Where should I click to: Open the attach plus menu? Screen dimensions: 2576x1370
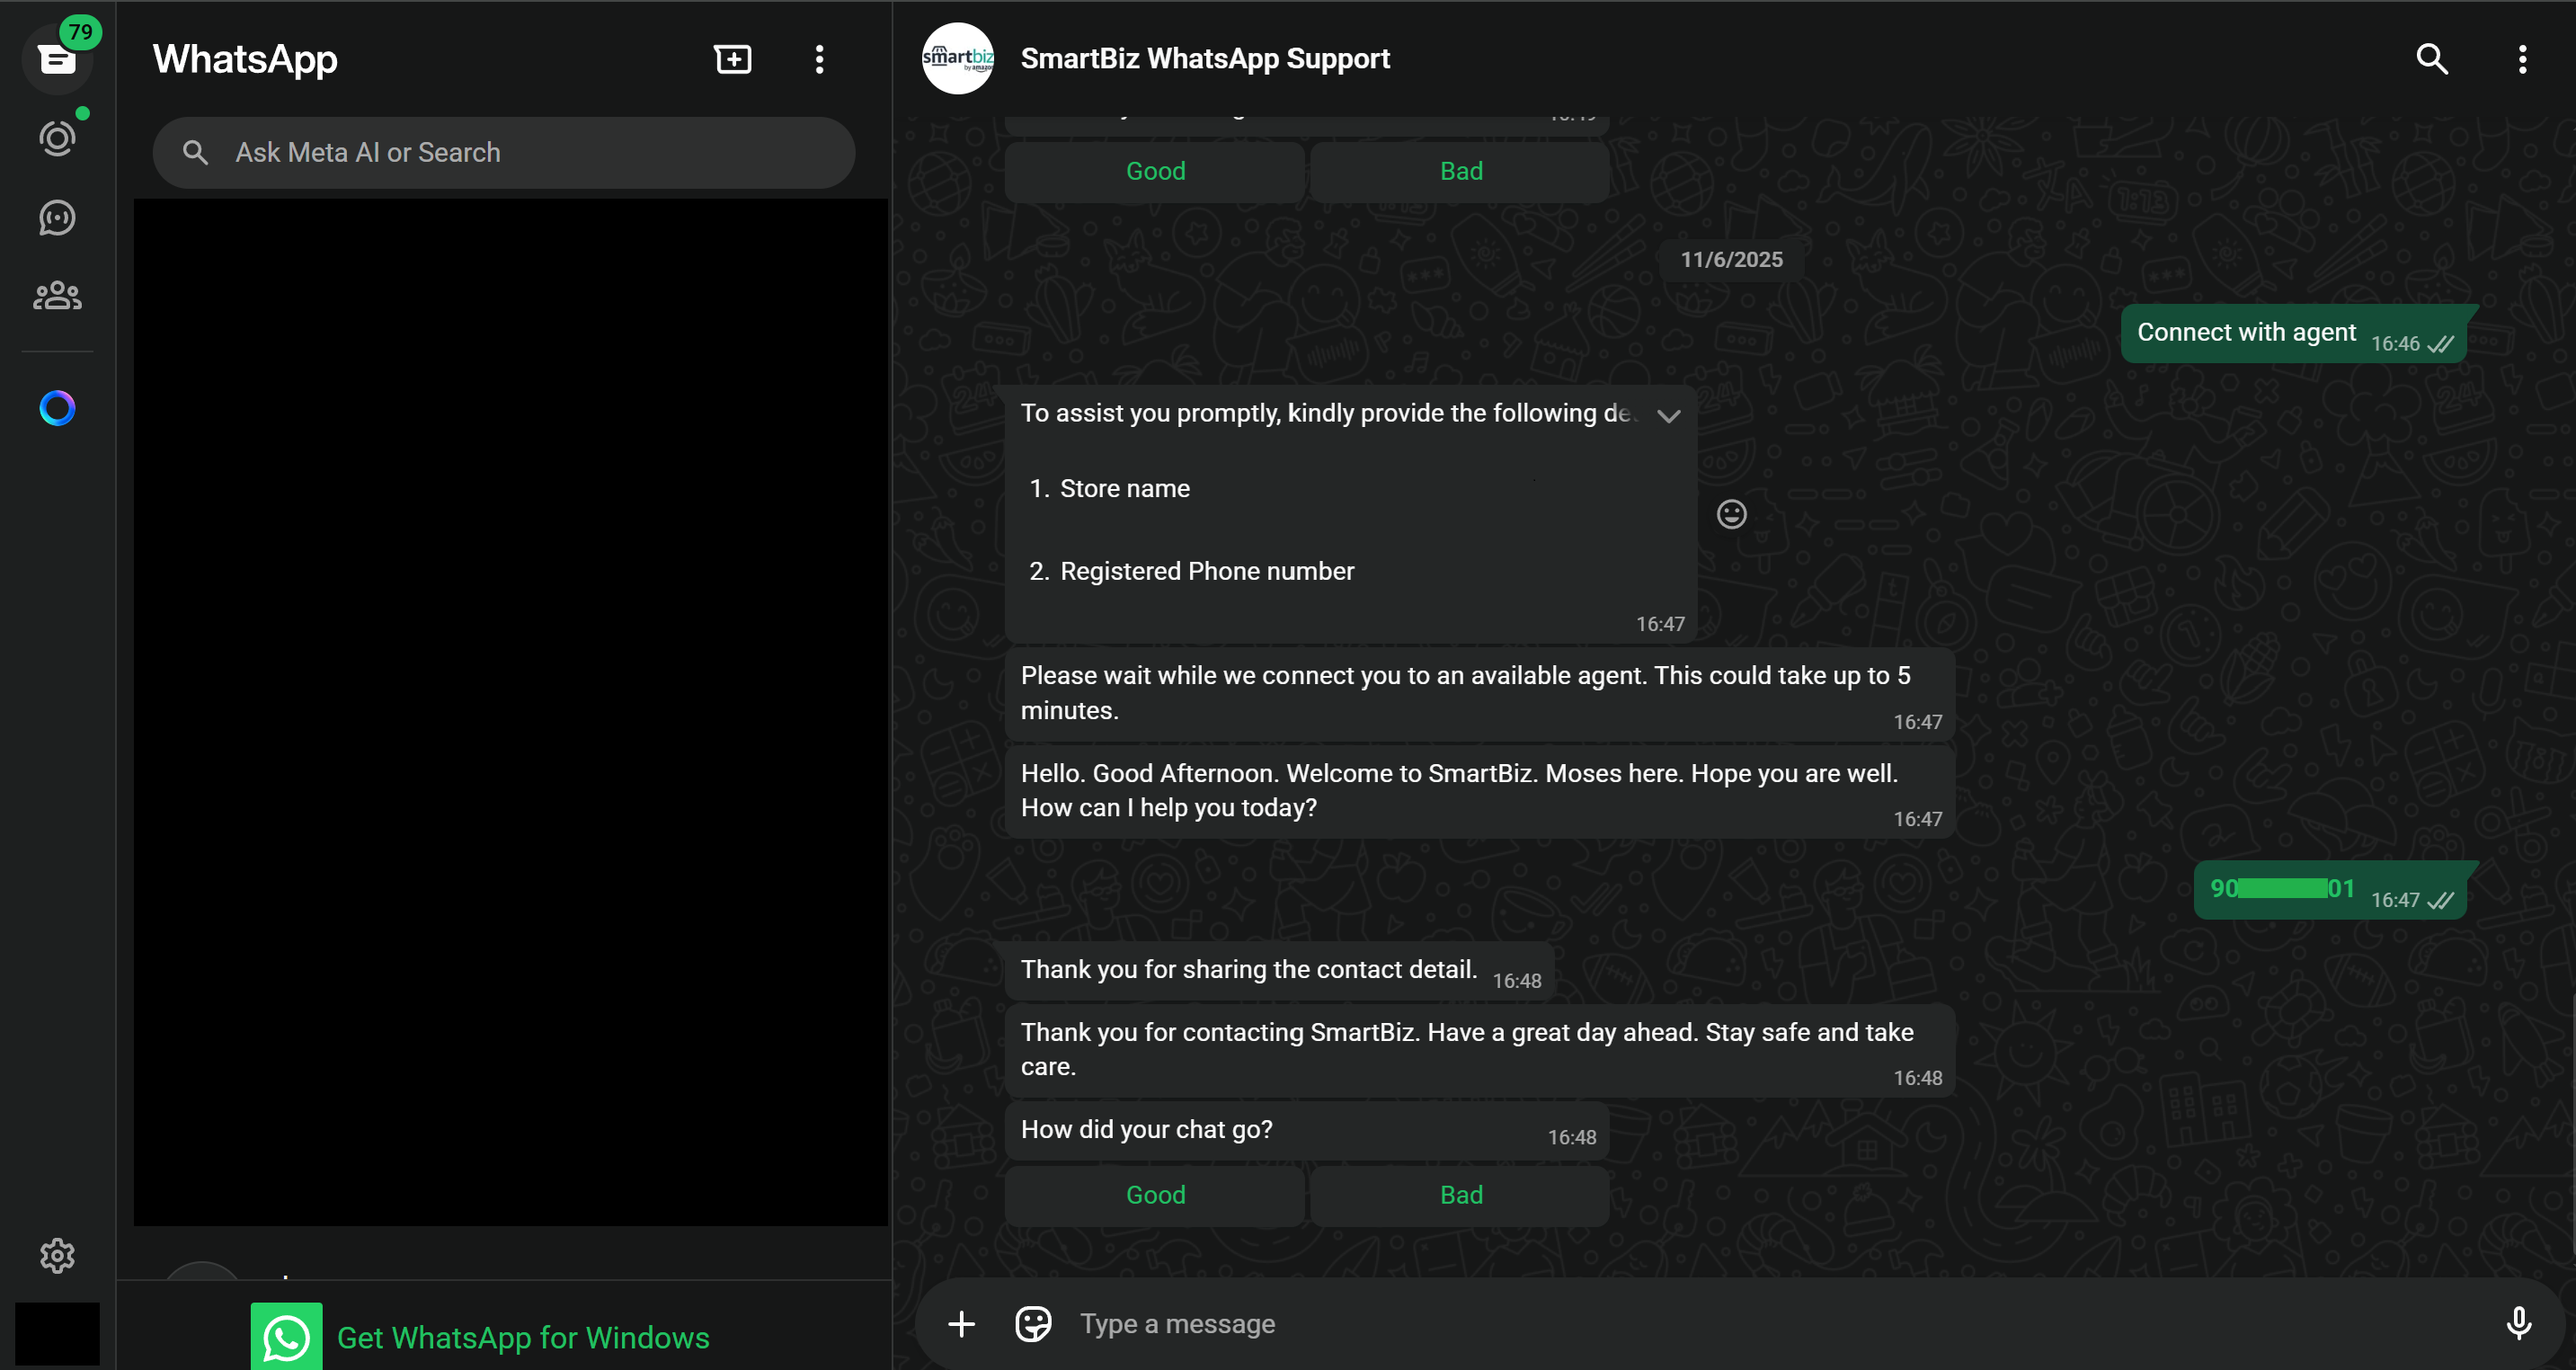click(961, 1324)
